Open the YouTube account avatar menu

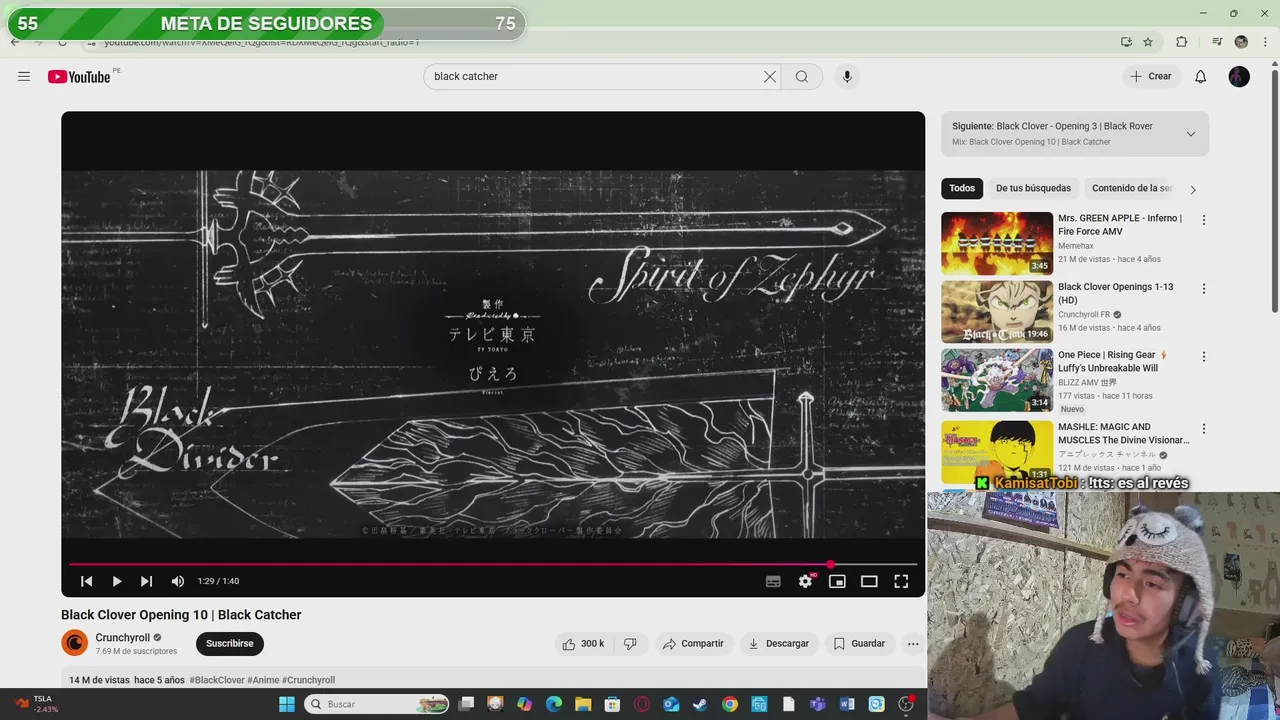tap(1239, 76)
